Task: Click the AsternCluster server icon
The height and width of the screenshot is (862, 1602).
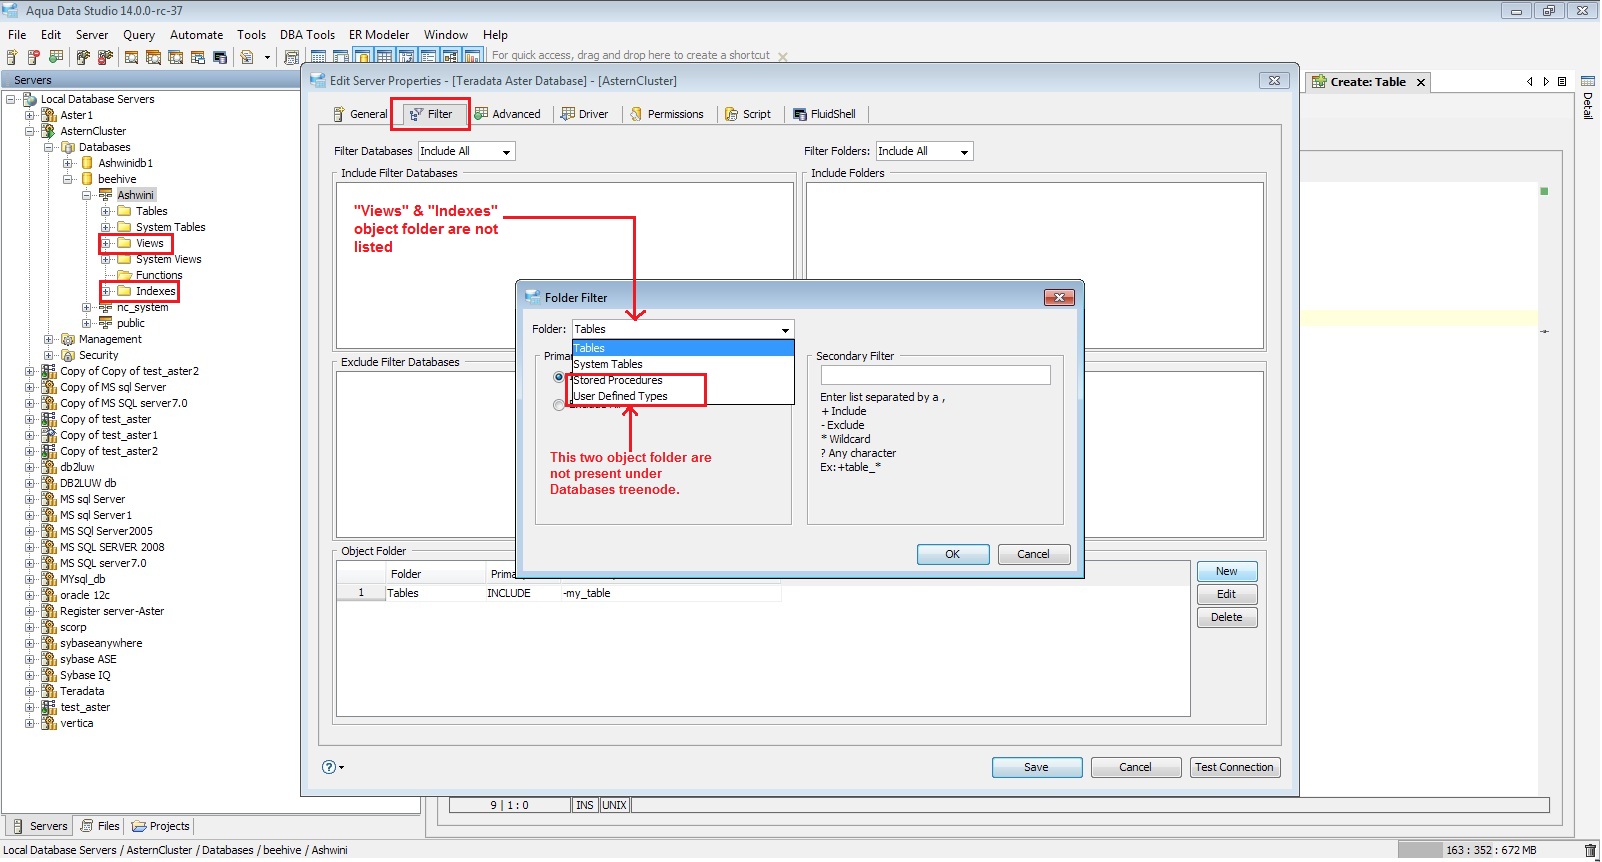Action: pyautogui.click(x=48, y=131)
